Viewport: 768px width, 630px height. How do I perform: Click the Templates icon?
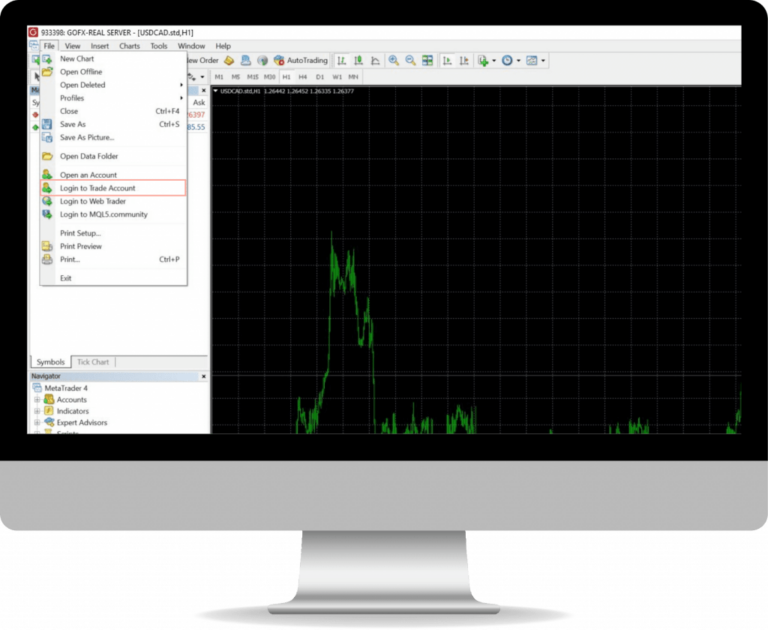[531, 60]
